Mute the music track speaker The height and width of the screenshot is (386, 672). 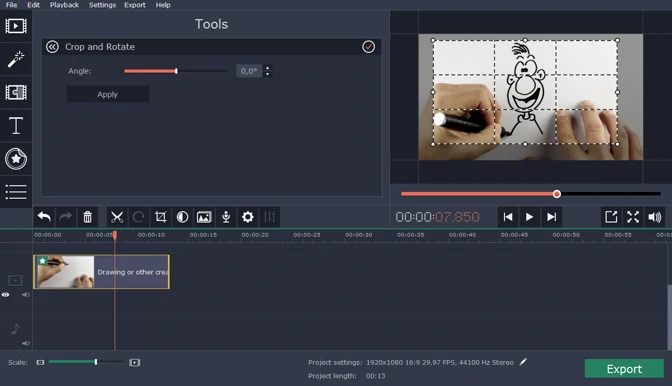(26, 343)
